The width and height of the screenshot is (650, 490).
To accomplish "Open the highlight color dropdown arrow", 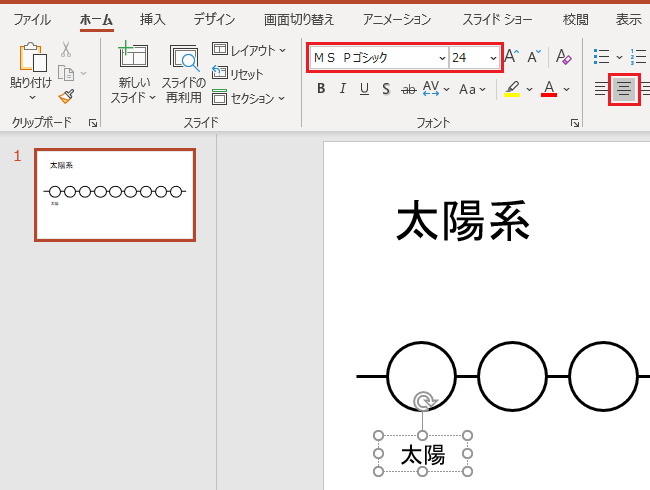I will click(x=529, y=89).
